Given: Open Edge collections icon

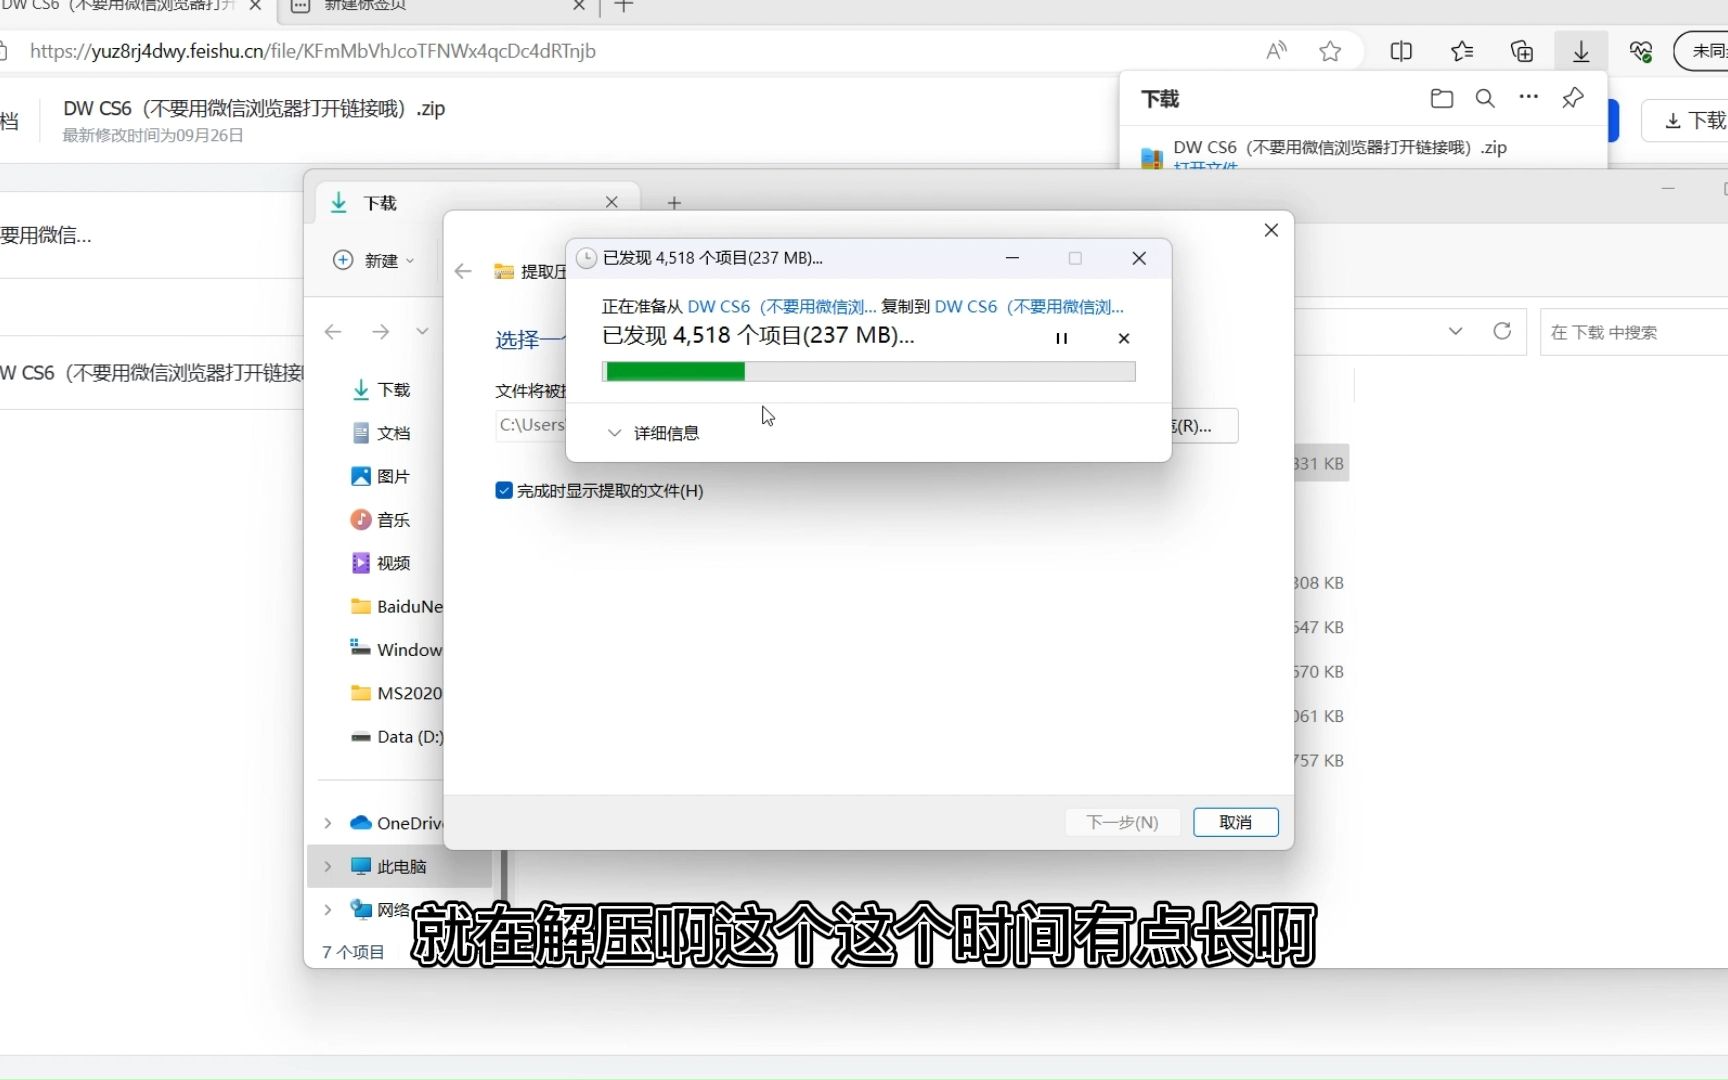Looking at the screenshot, I should click(x=1522, y=51).
